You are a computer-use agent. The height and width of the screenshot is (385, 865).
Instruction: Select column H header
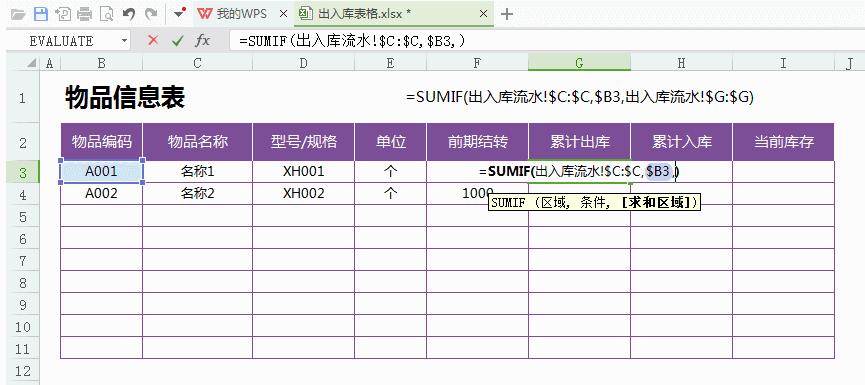tap(681, 63)
